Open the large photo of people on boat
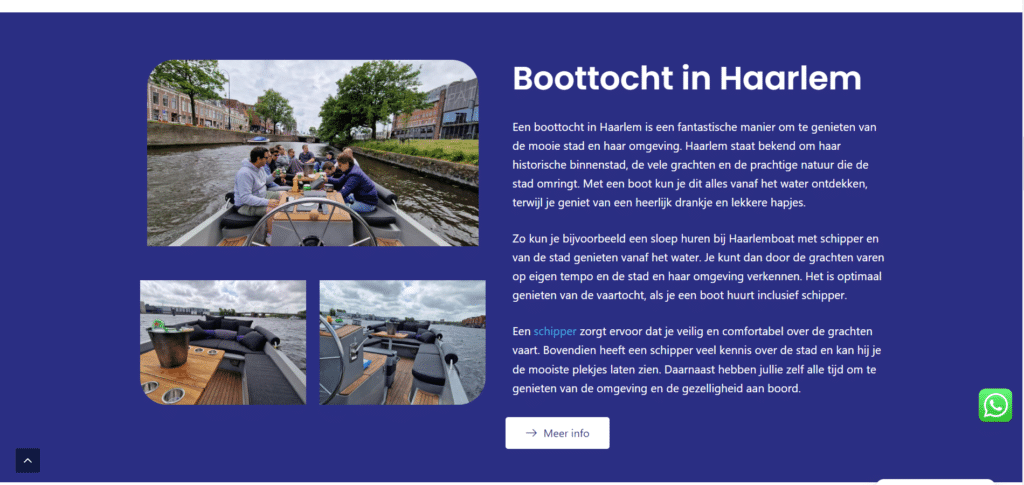The image size is (1024, 485). (x=312, y=152)
